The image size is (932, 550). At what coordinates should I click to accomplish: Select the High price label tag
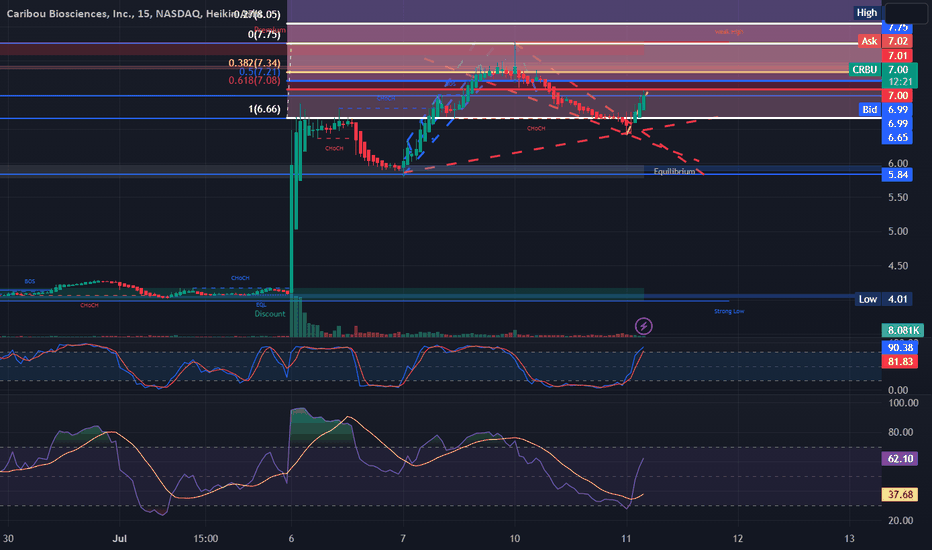coord(867,12)
